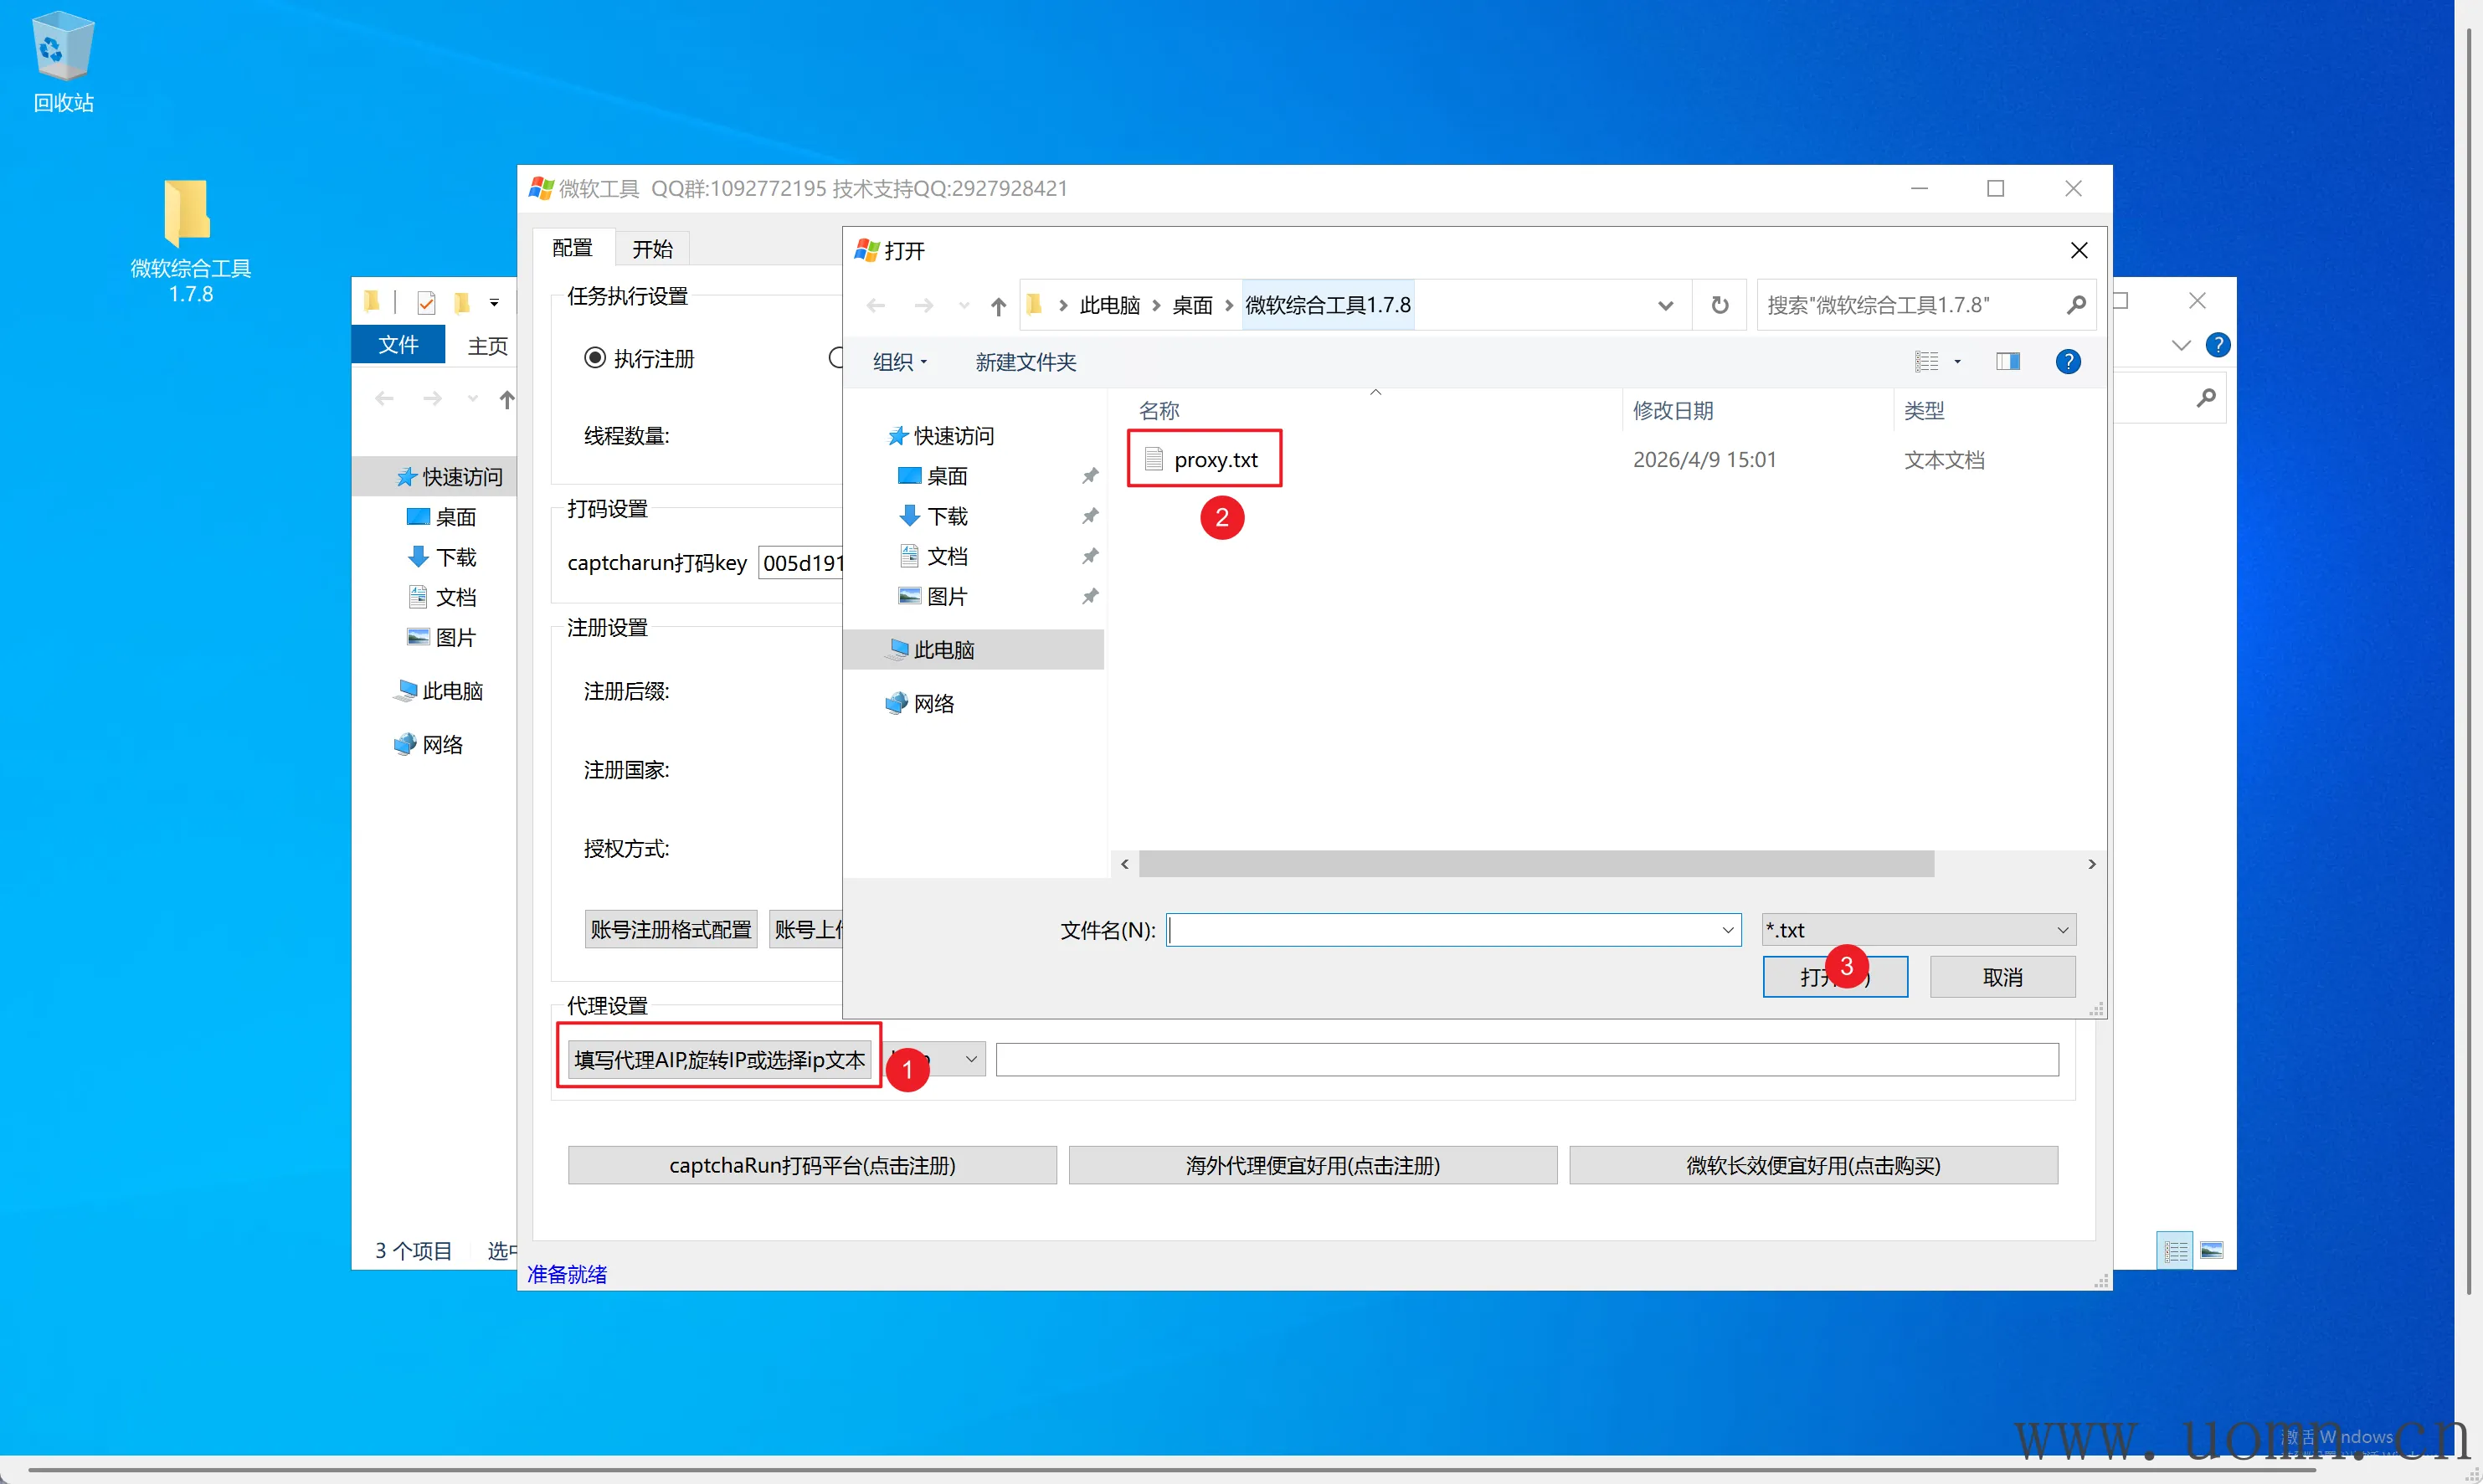
Task: Click the help question mark in the dialog
Action: coord(2067,362)
